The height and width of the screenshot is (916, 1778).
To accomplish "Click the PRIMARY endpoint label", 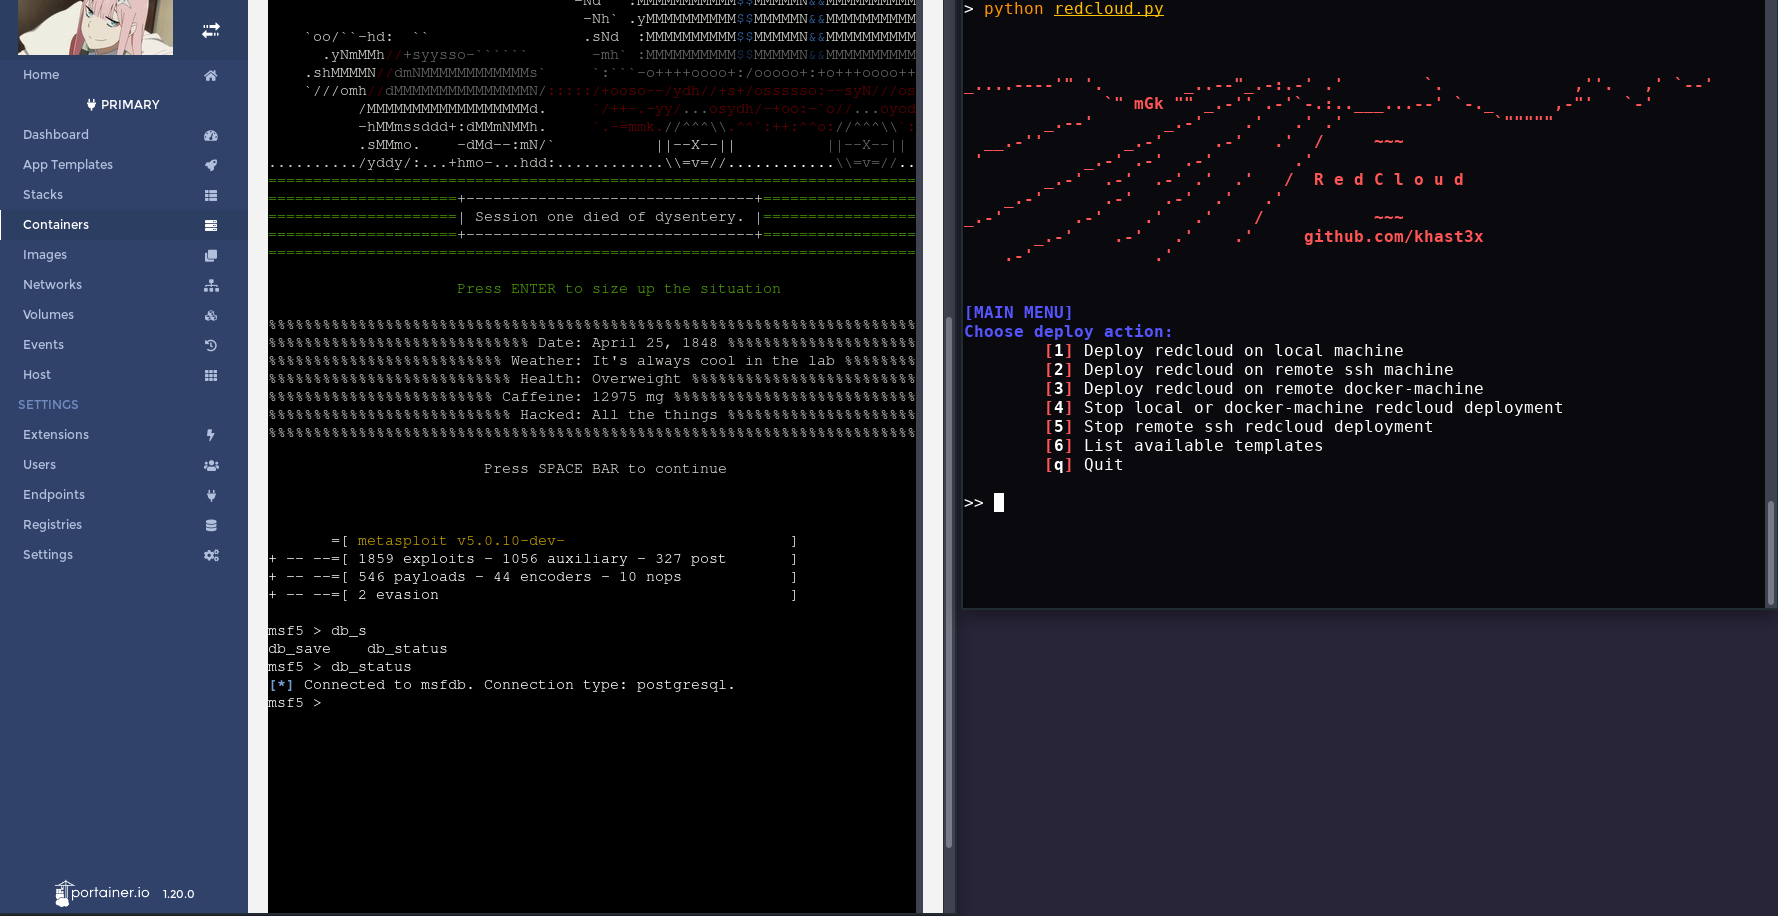I will tap(130, 105).
